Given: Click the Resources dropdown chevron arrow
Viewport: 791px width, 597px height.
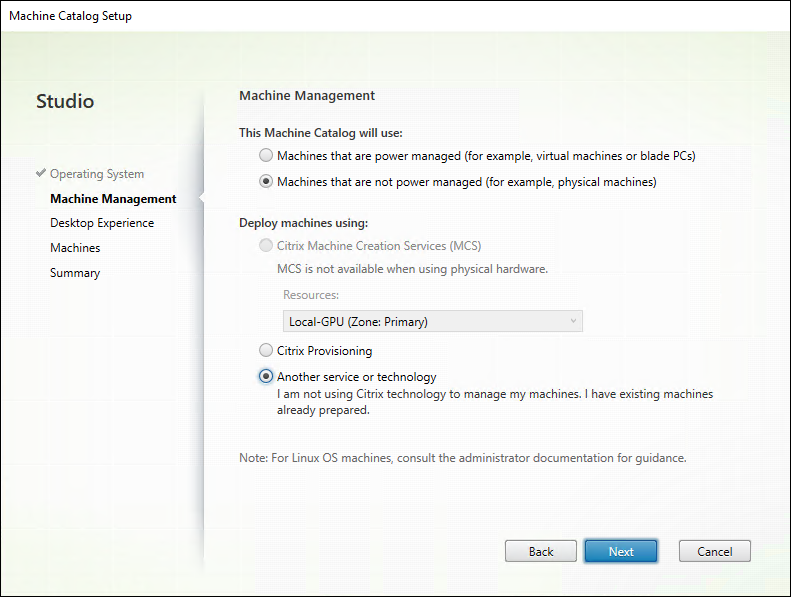Looking at the screenshot, I should (x=573, y=321).
